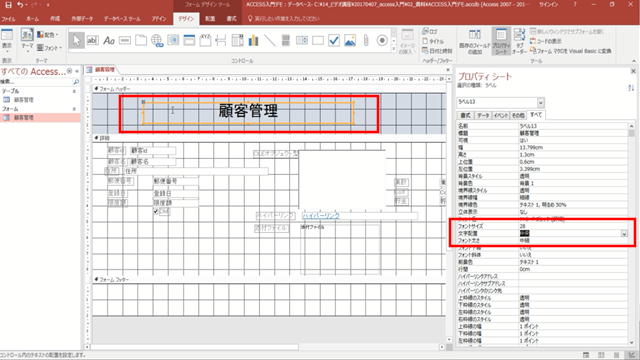640x360 pixels.
Task: Insert a Title (タイトル) into header
Action: pos(433,41)
